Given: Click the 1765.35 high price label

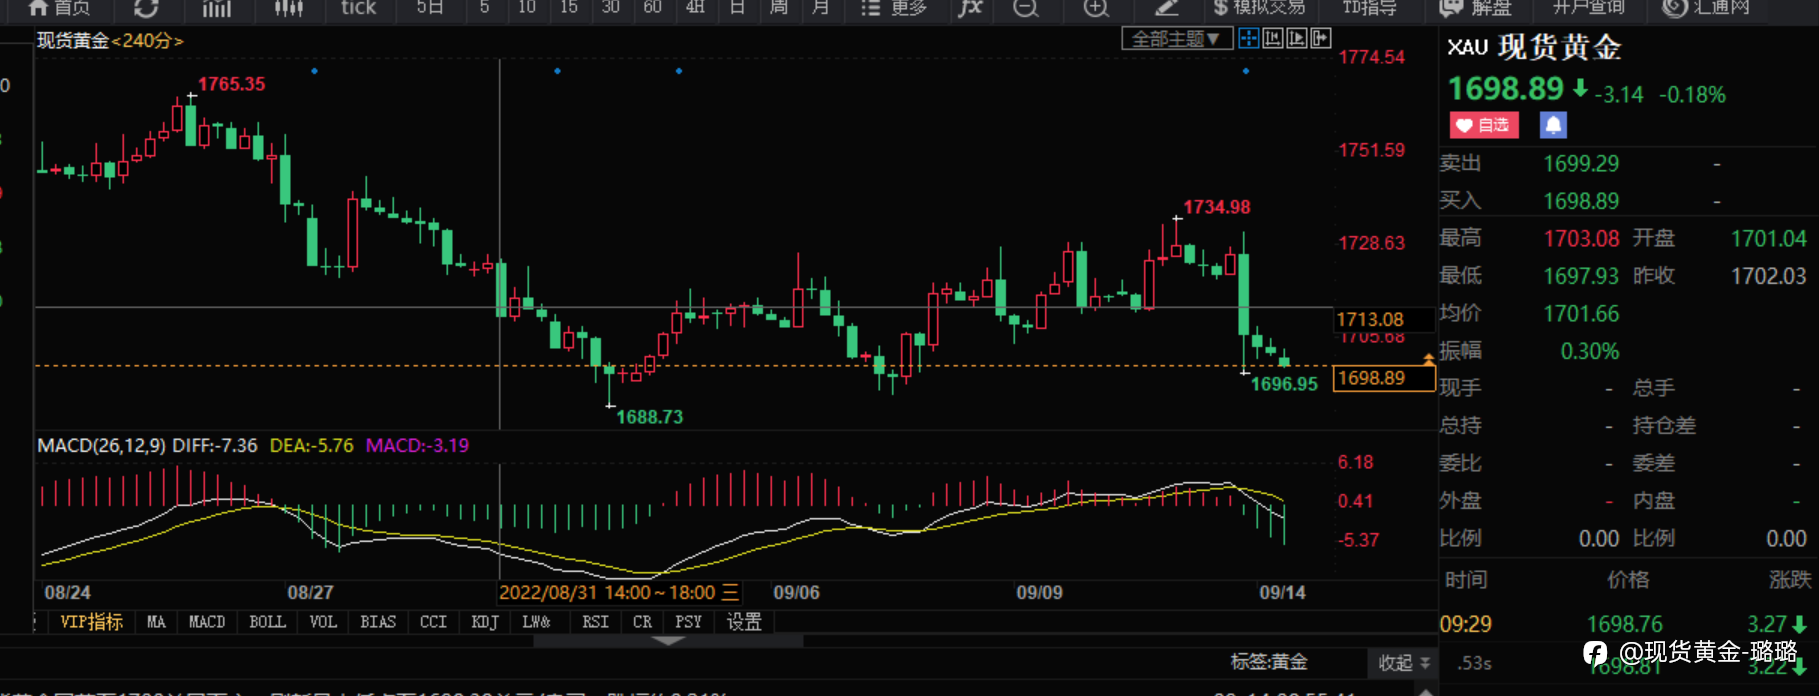Looking at the screenshot, I should click(x=231, y=84).
